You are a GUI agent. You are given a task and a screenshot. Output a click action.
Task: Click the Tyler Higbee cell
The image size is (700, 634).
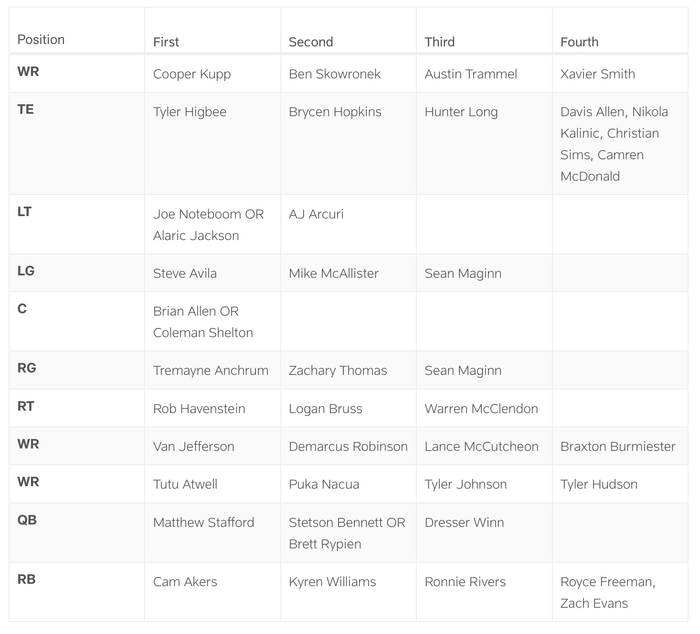pyautogui.click(x=190, y=112)
